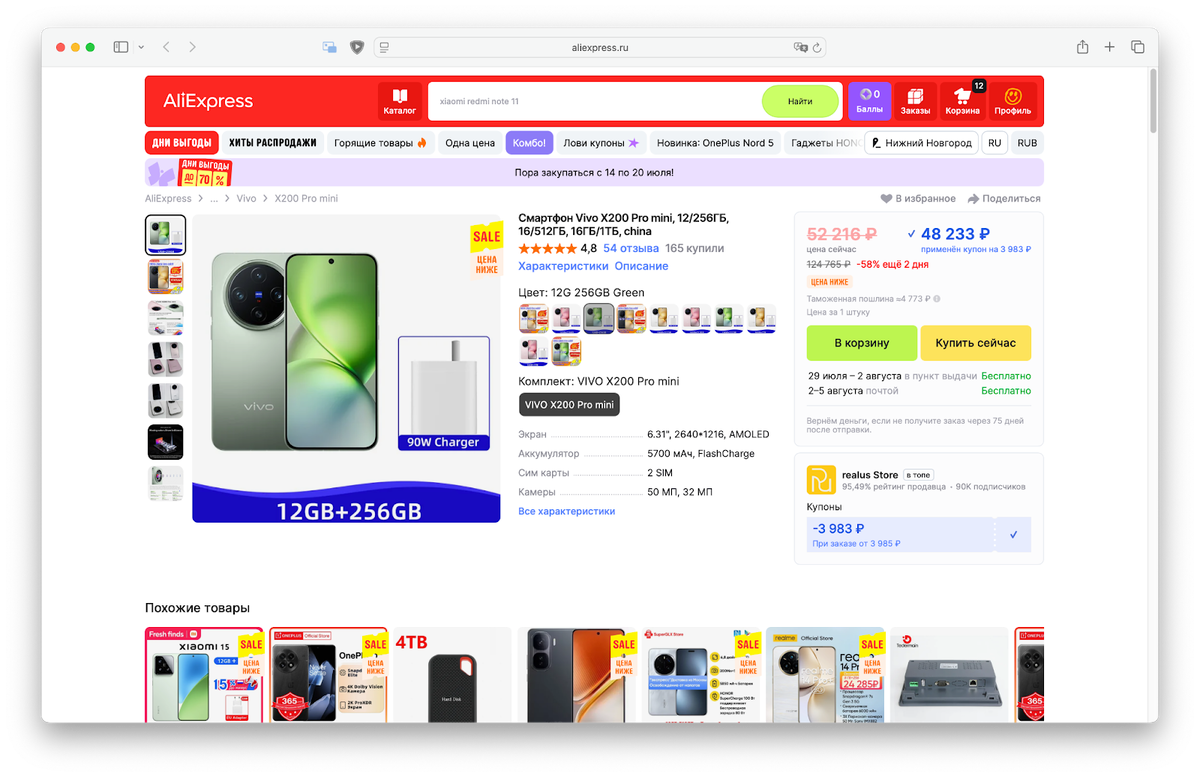The height and width of the screenshot is (777, 1200).
Task: Click the Поделиться share arrow
Action: [x=974, y=199]
